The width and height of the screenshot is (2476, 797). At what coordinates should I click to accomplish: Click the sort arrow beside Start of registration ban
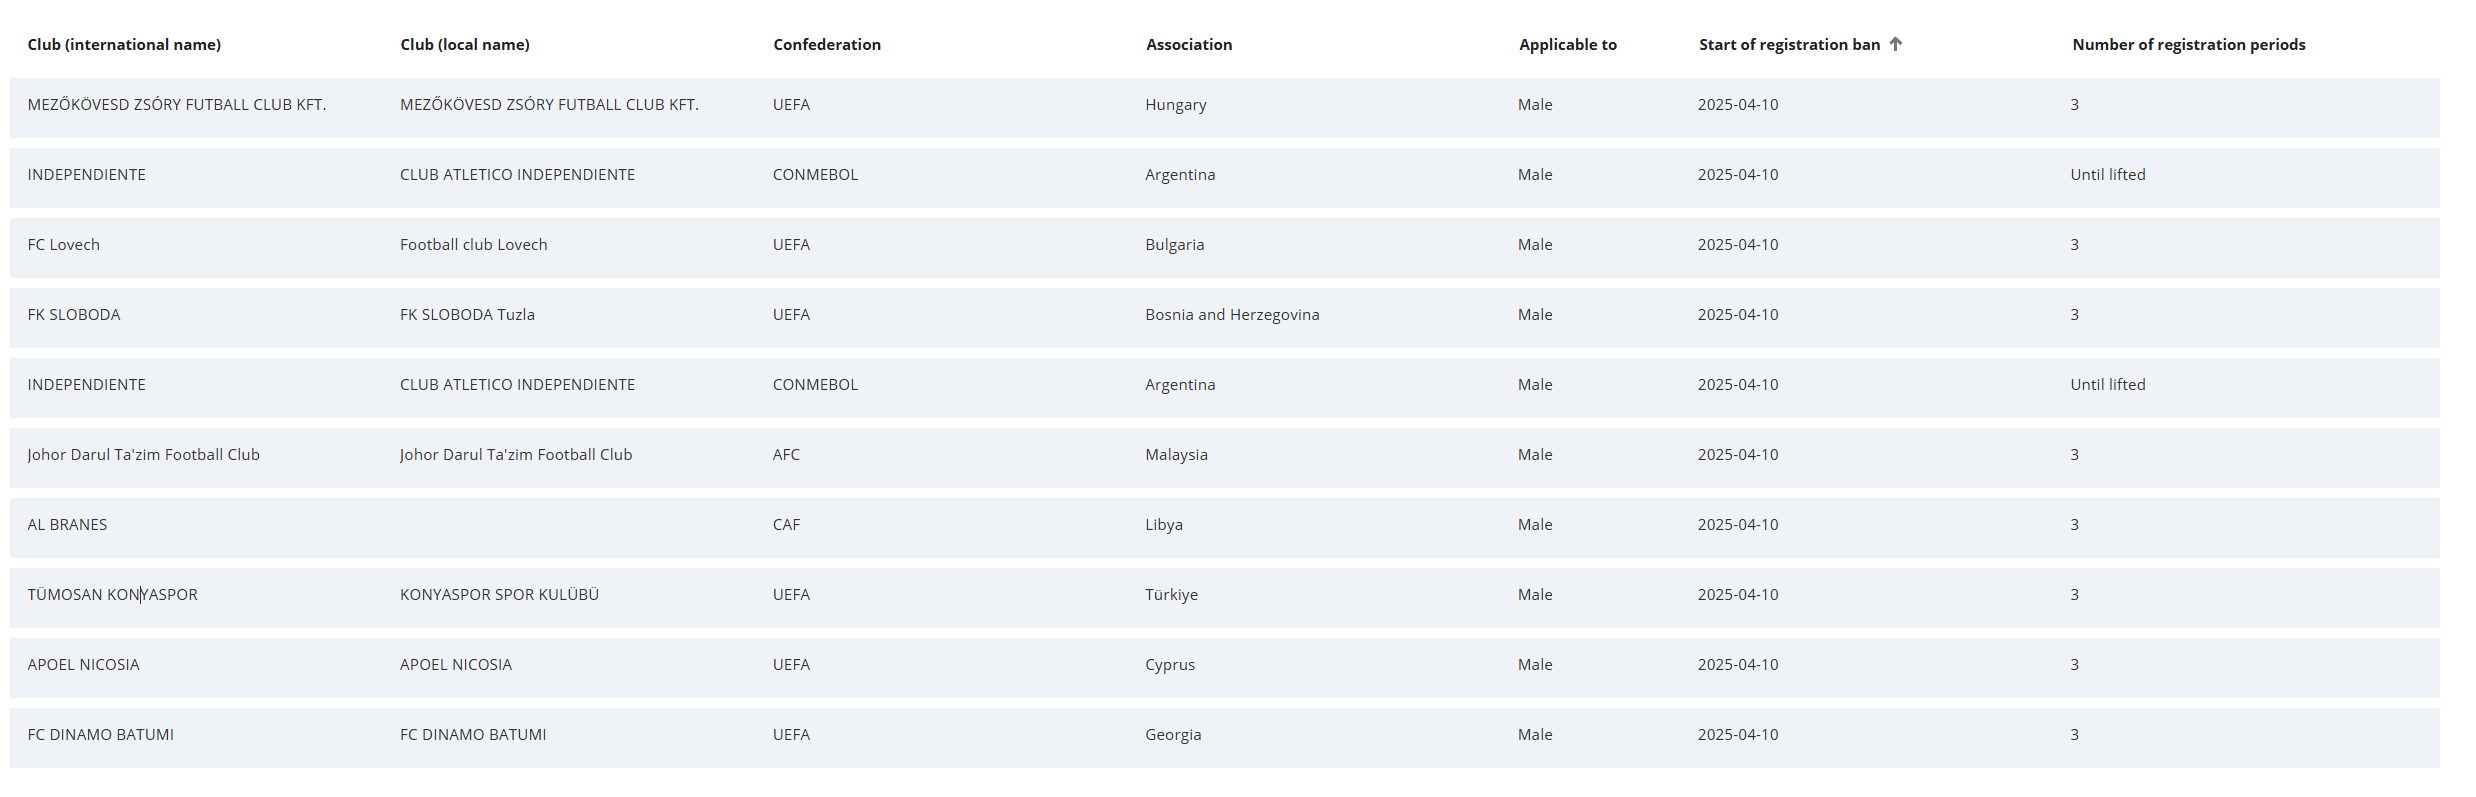click(1895, 44)
